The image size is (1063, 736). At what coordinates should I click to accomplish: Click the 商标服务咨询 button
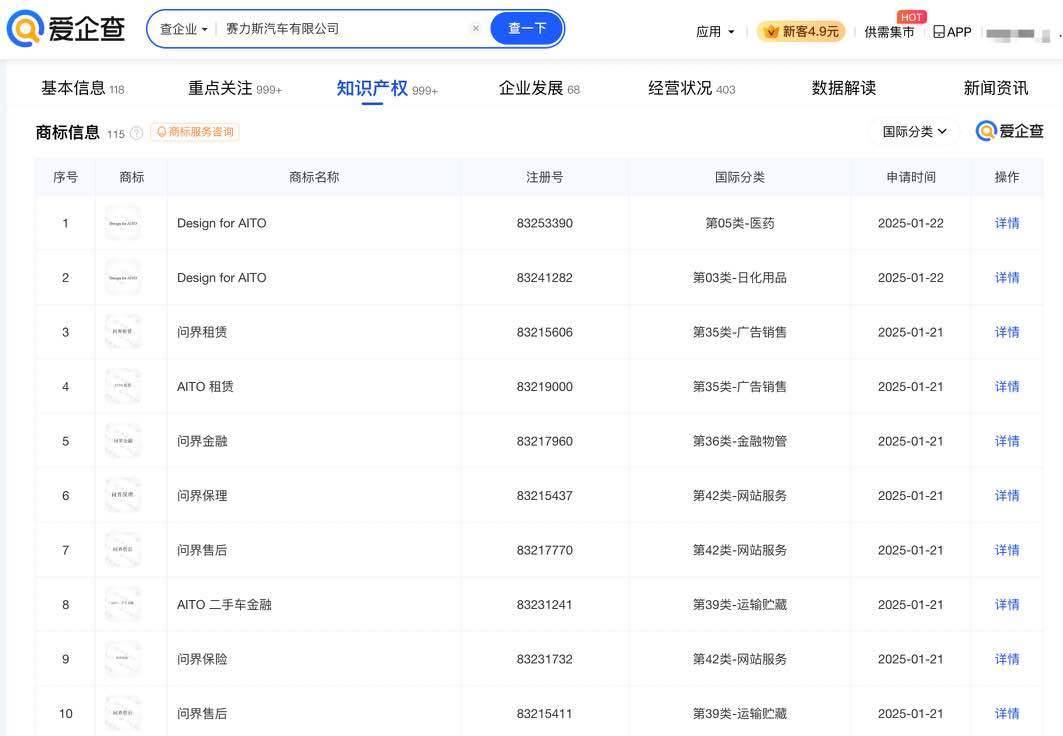pos(195,132)
